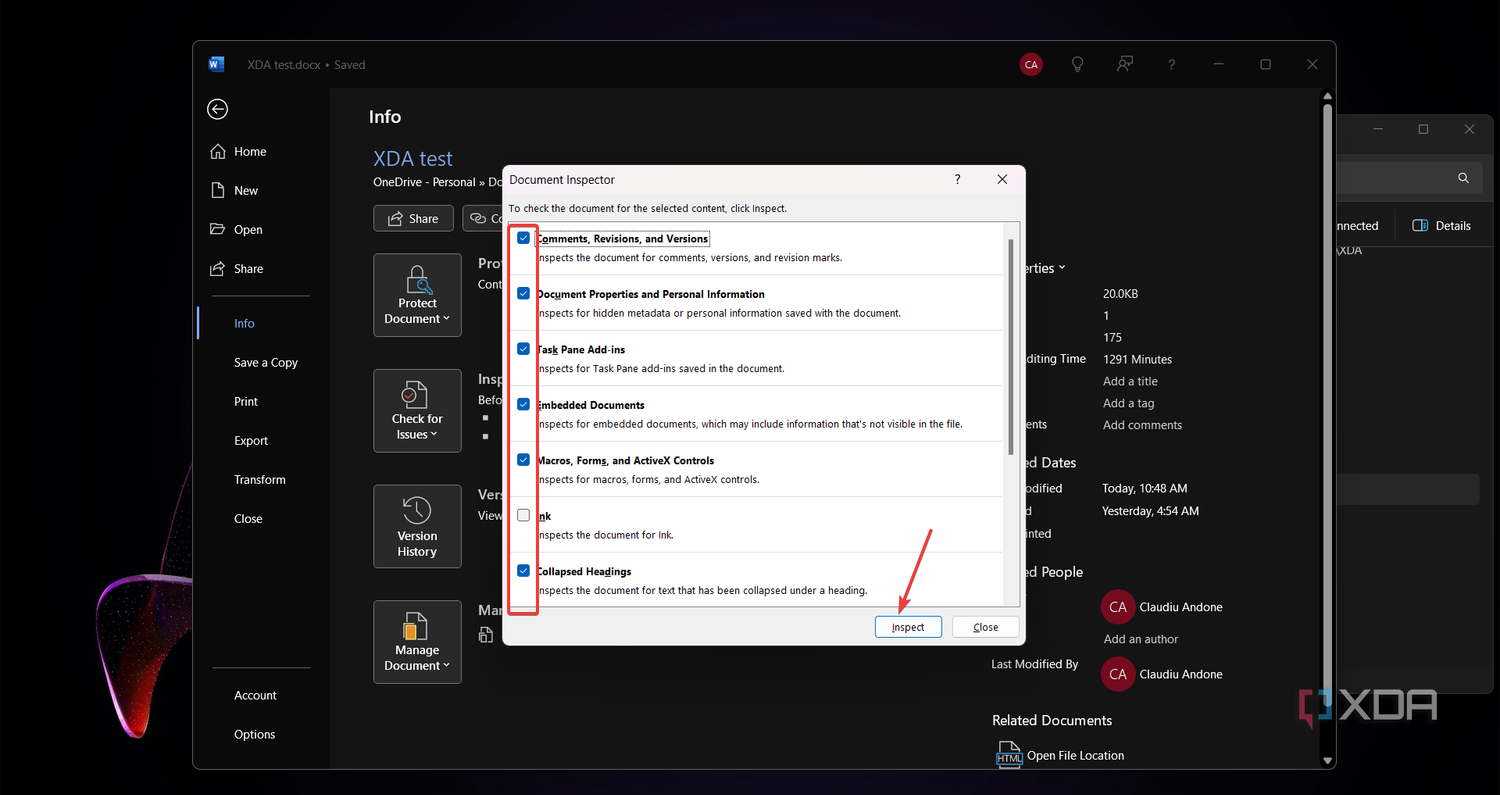Viewport: 1500px width, 795px height.
Task: Open Word Options in sidebar
Action: tap(254, 735)
